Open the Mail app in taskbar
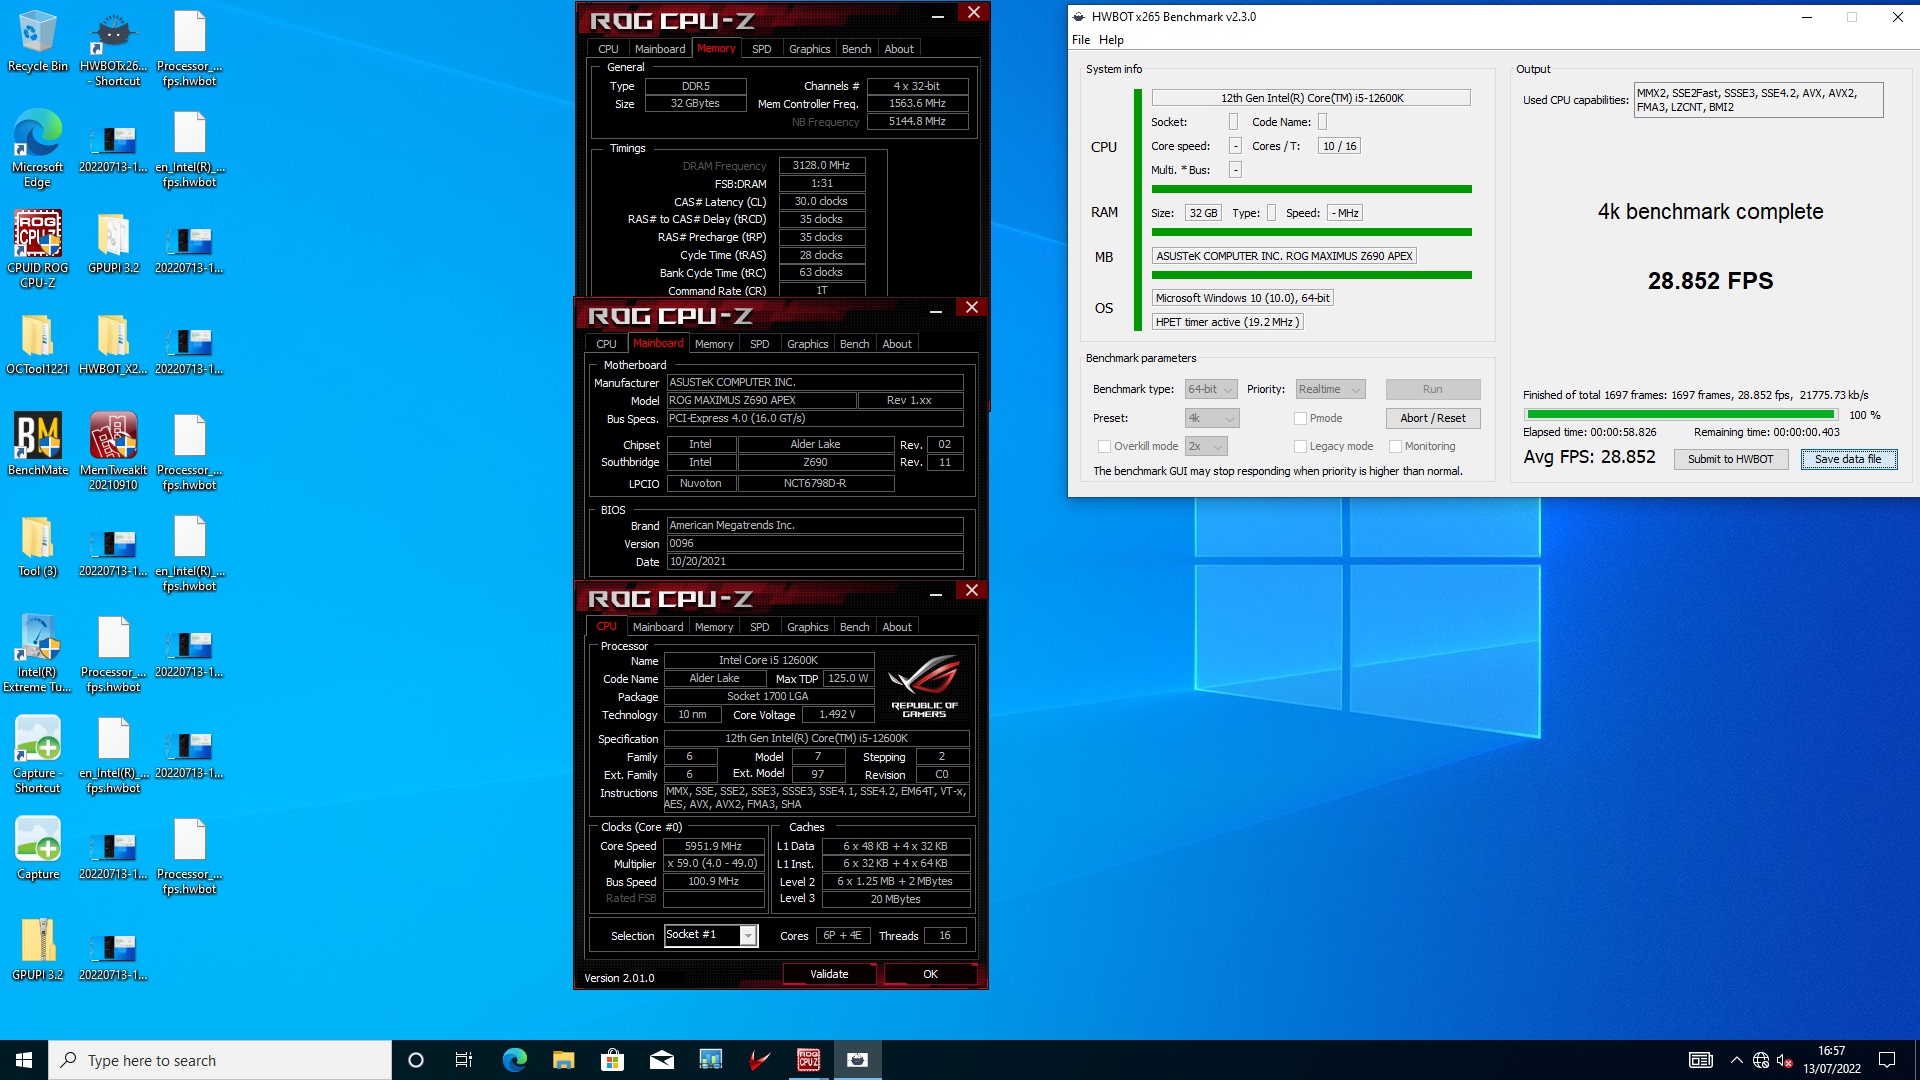 coord(661,1060)
